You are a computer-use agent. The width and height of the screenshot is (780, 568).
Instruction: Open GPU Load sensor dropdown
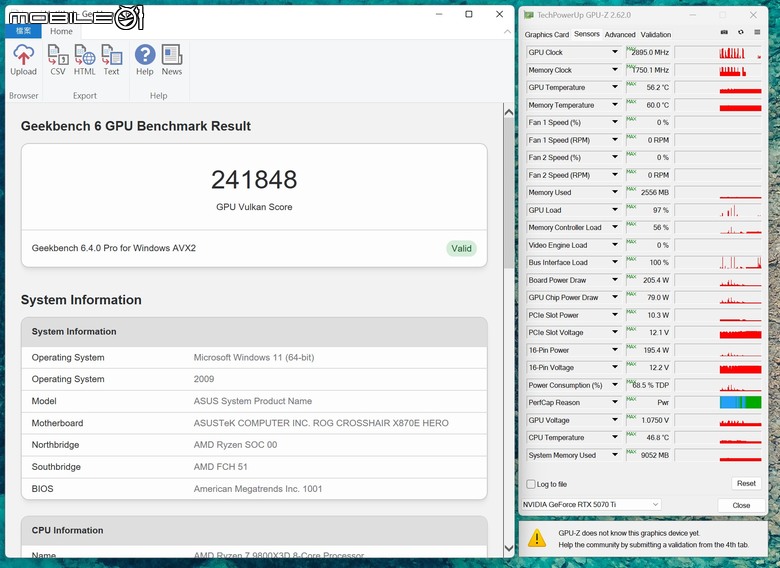click(x=615, y=210)
